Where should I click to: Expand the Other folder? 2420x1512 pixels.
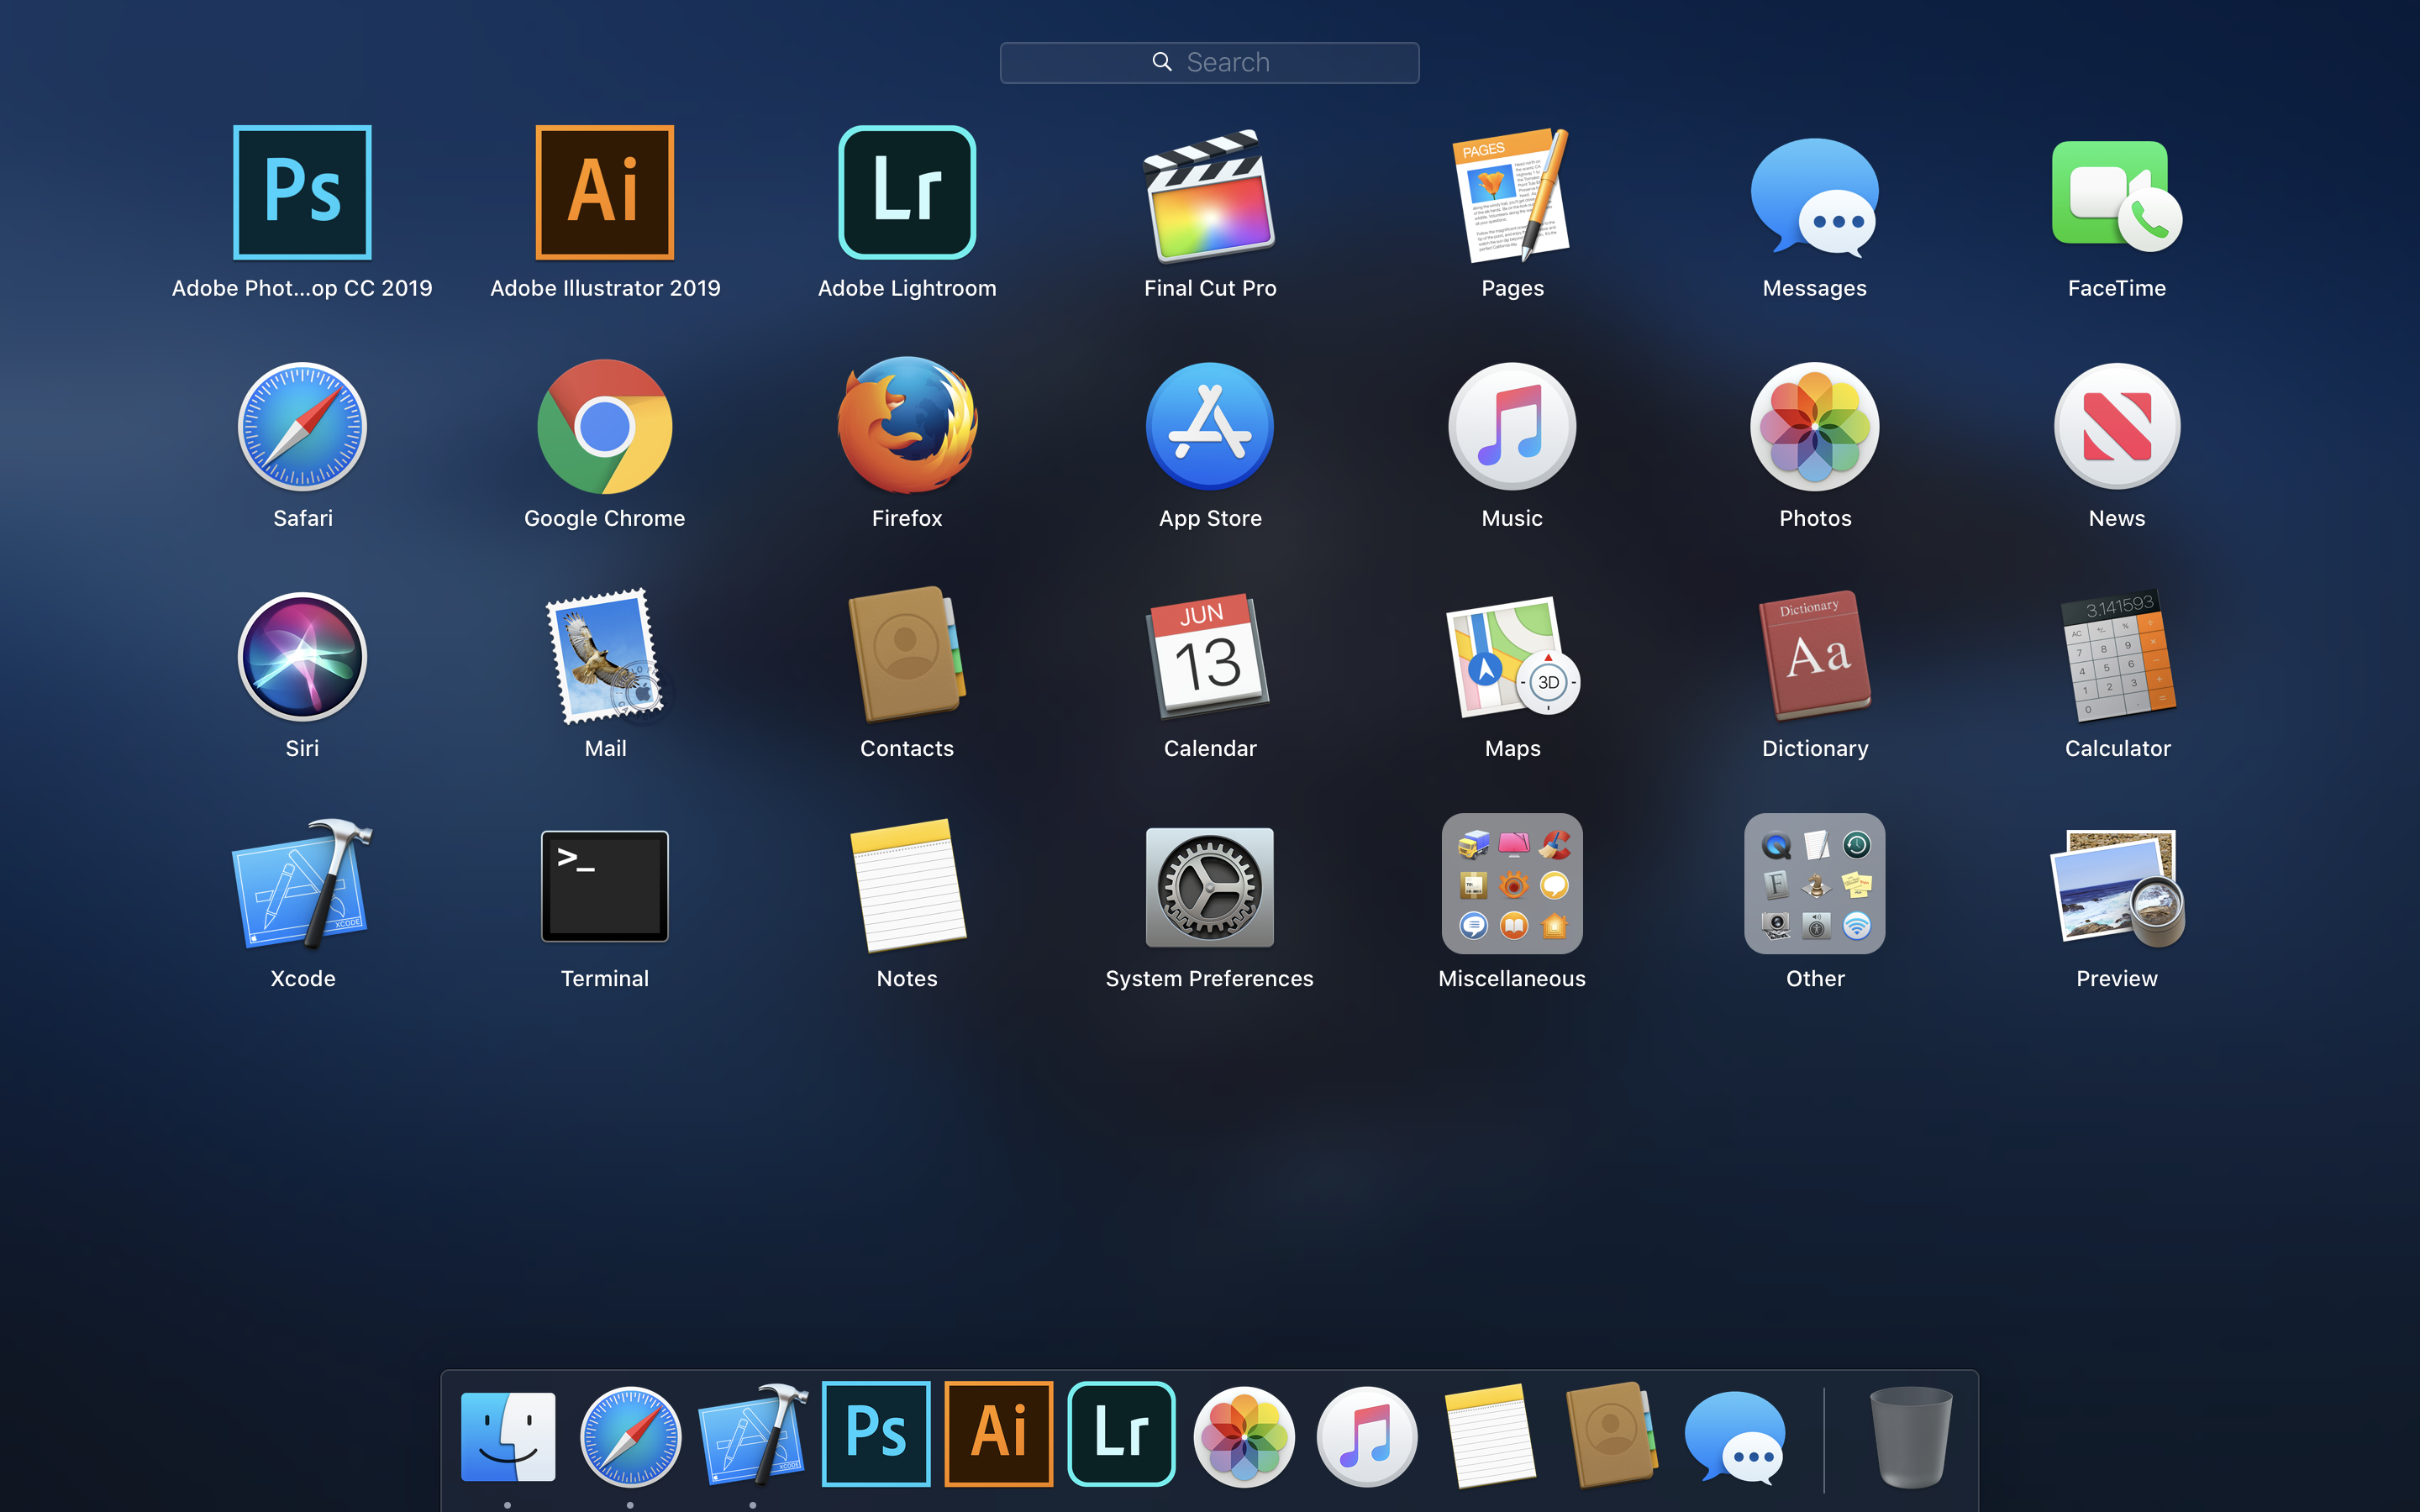pyautogui.click(x=1815, y=883)
